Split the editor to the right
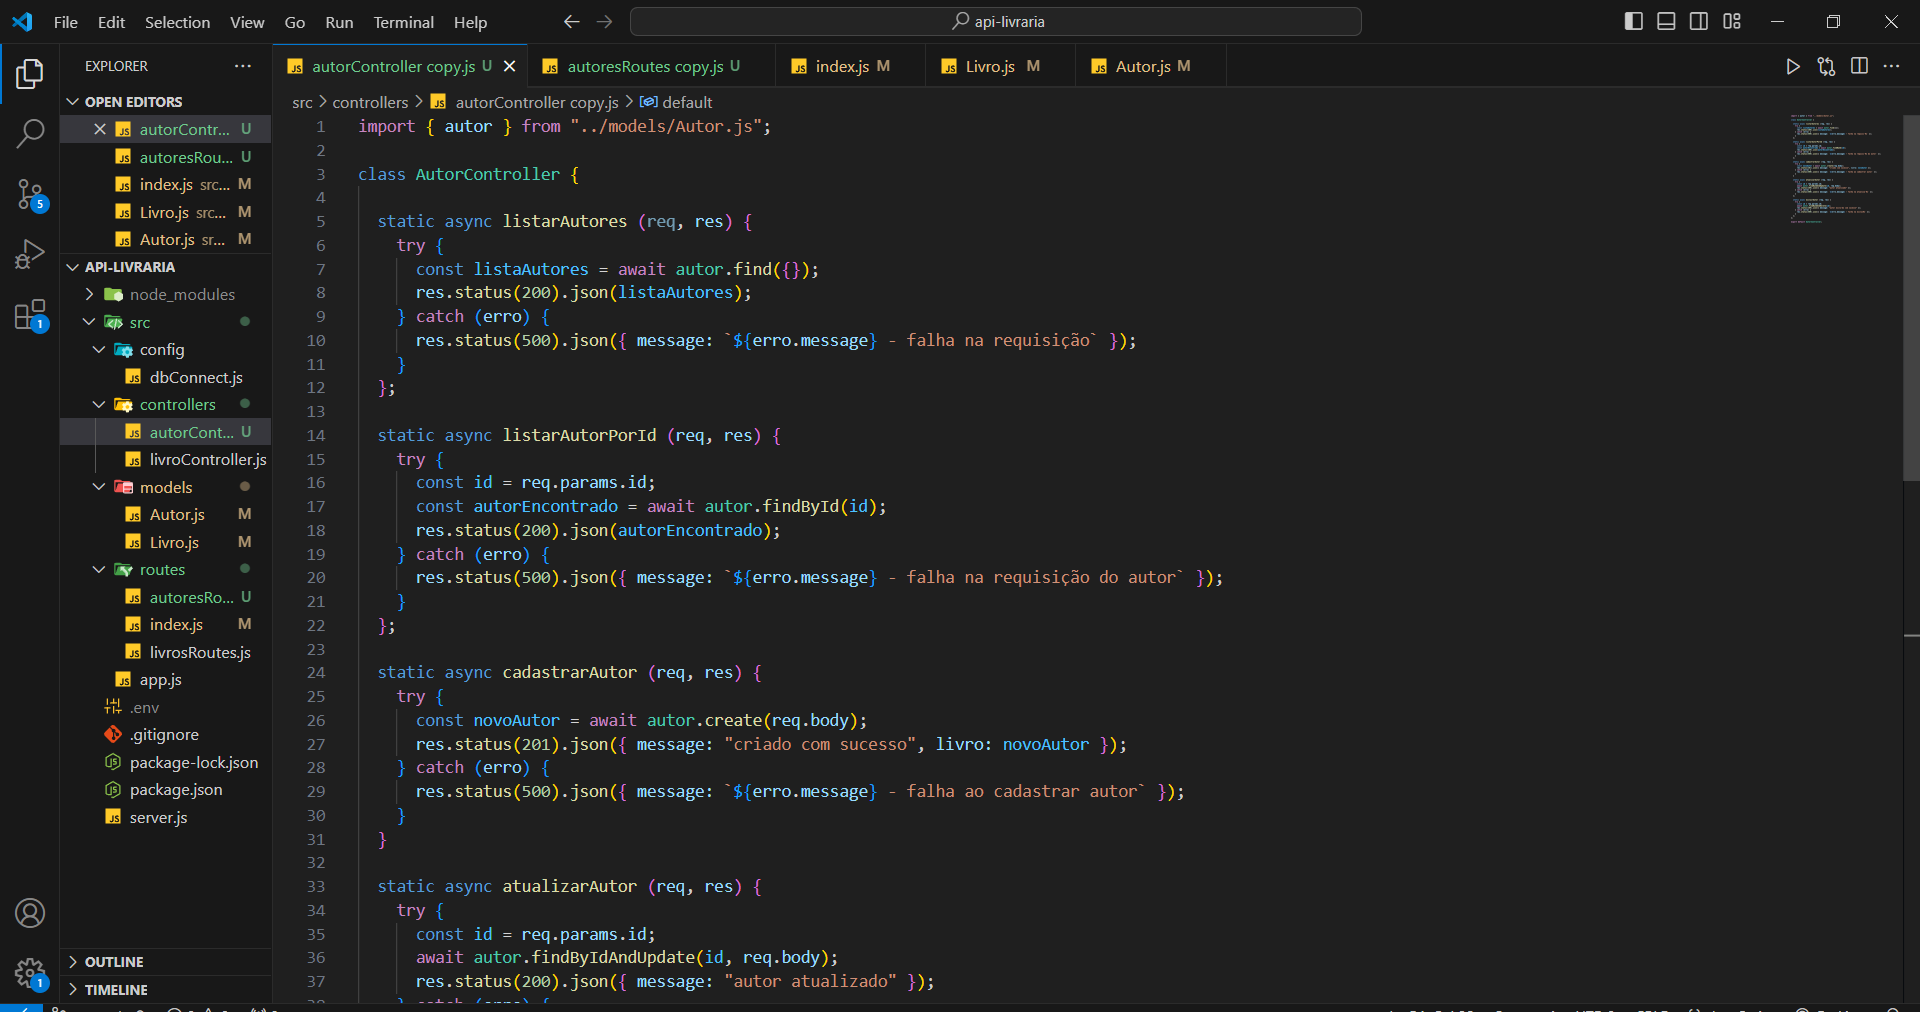Viewport: 1920px width, 1012px height. (x=1859, y=66)
